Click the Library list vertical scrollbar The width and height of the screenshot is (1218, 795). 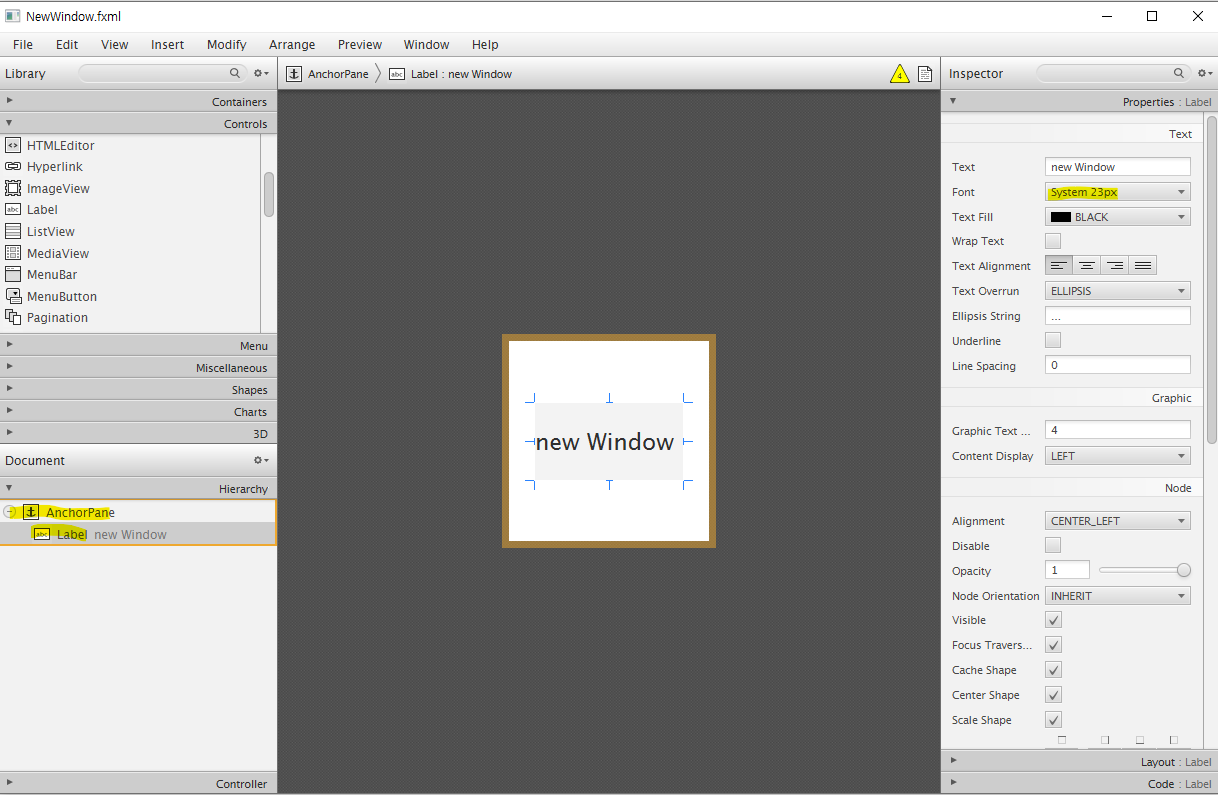click(268, 195)
